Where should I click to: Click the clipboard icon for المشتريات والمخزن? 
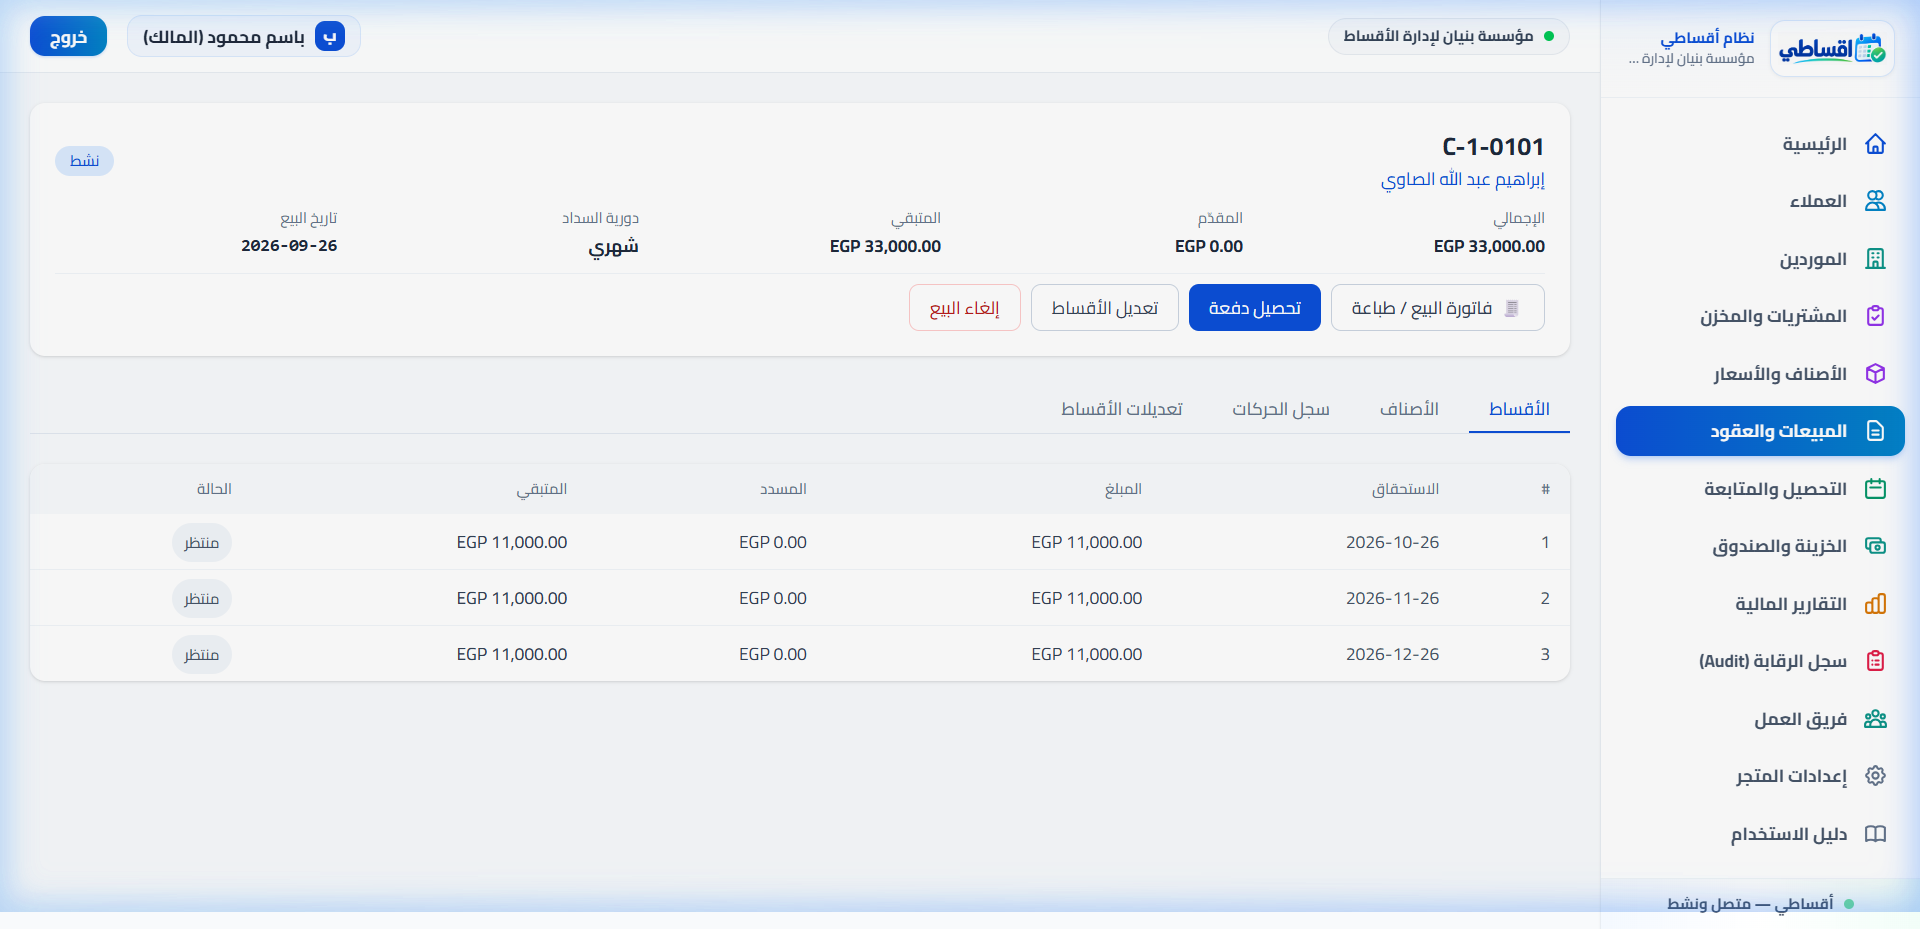click(1875, 316)
